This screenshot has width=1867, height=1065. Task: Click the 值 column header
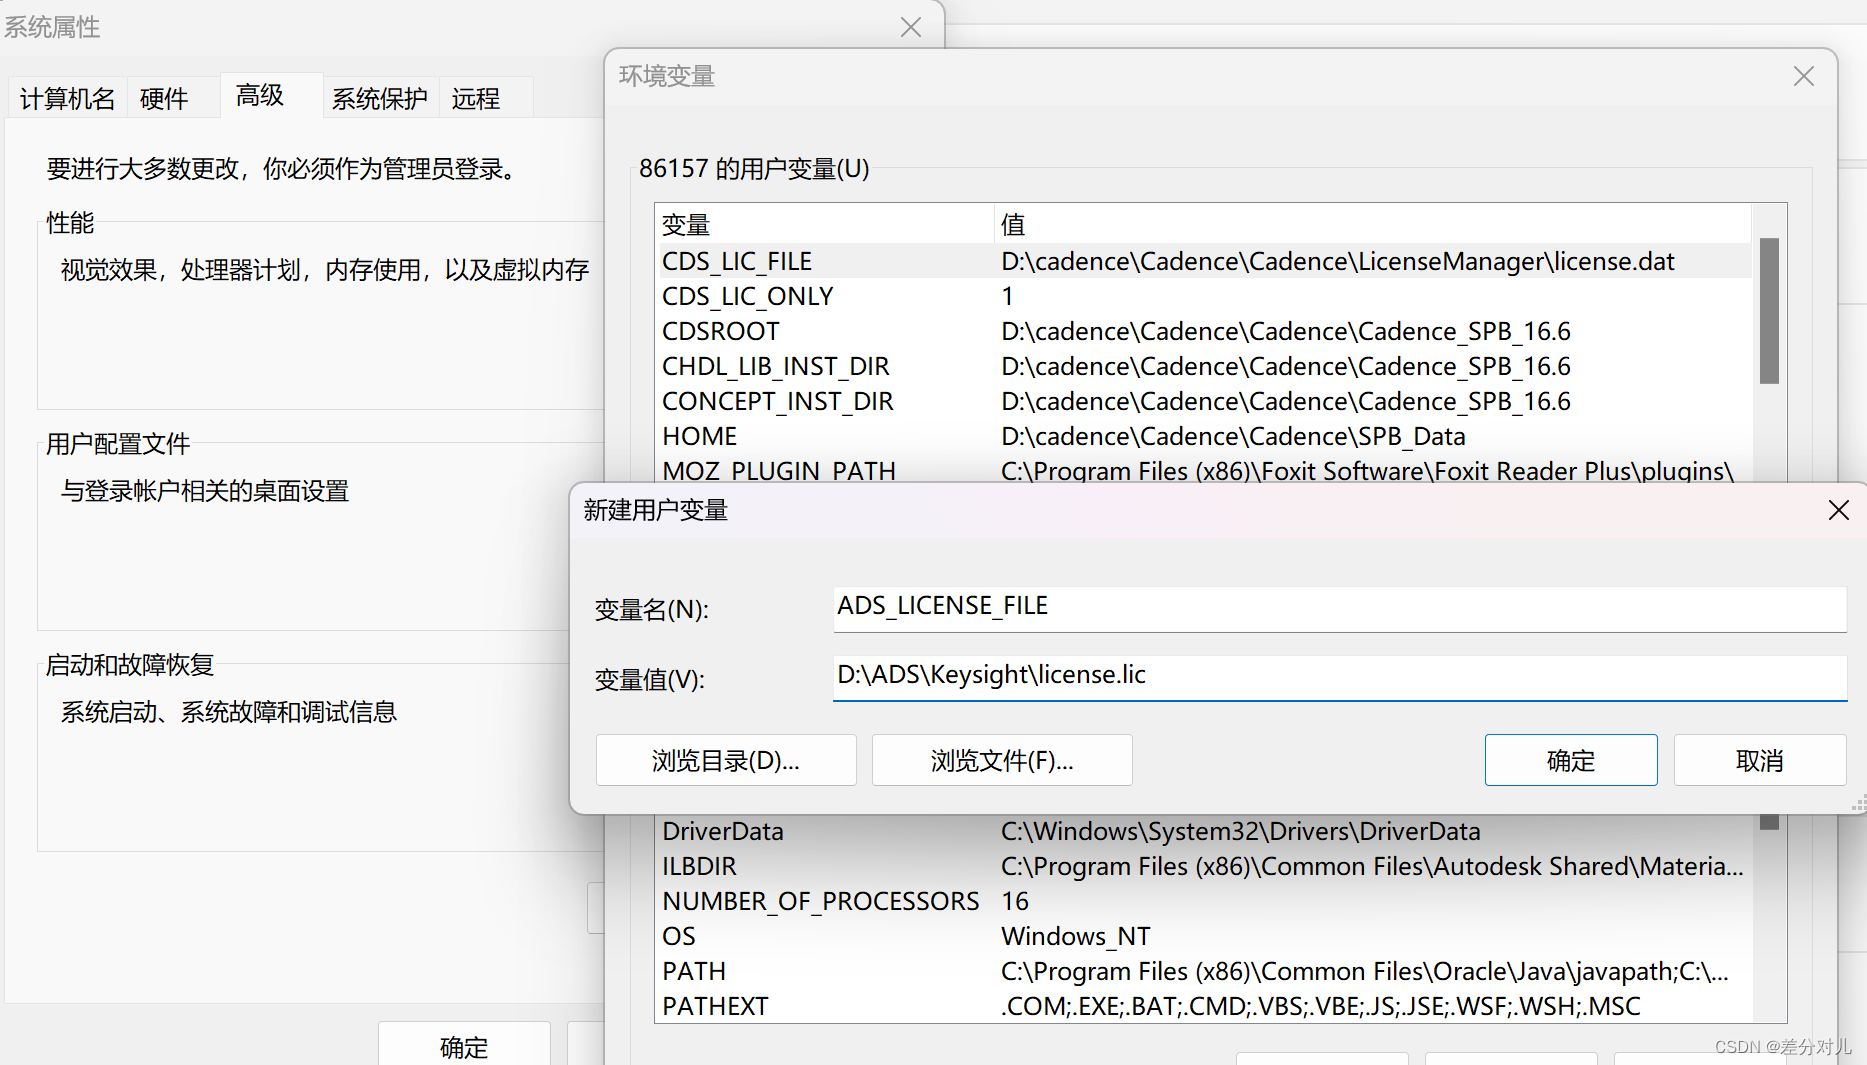pos(1373,224)
